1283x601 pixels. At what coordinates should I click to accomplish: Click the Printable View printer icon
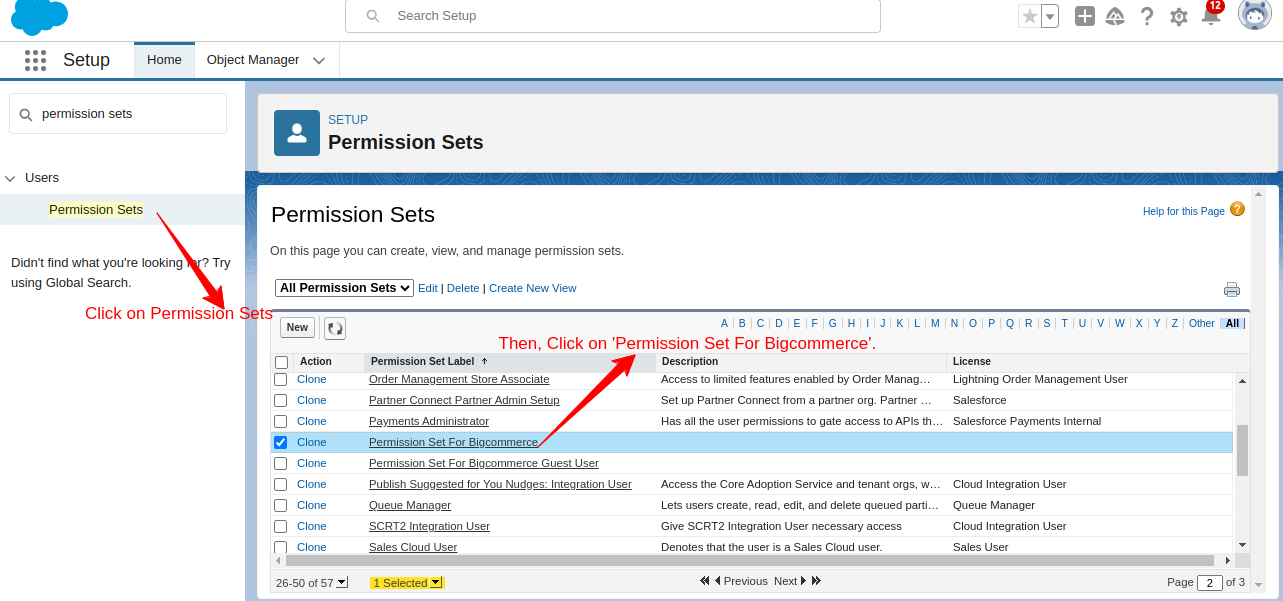(1232, 289)
